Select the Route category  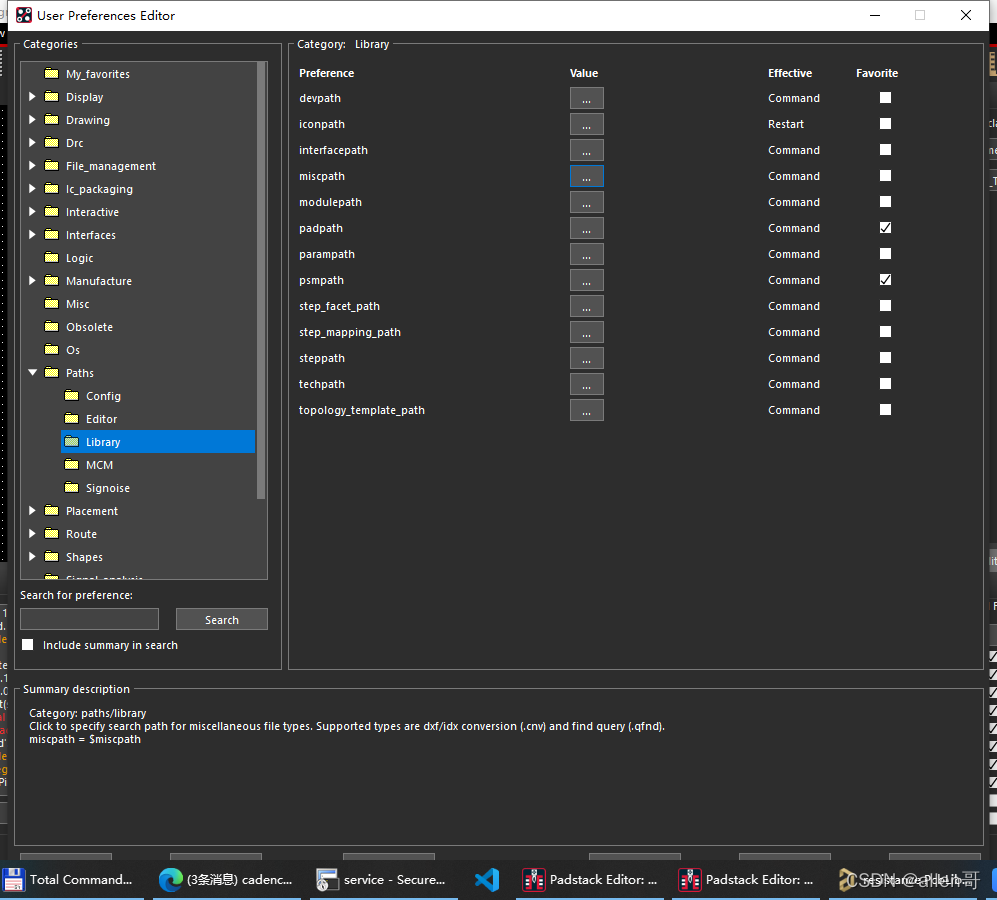[x=81, y=534]
